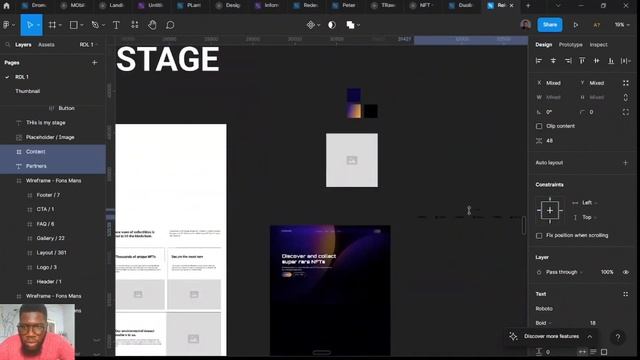Open the Text type details icon
Image resolution: width=640 pixels, height=360 pixels.
click(x=626, y=294)
